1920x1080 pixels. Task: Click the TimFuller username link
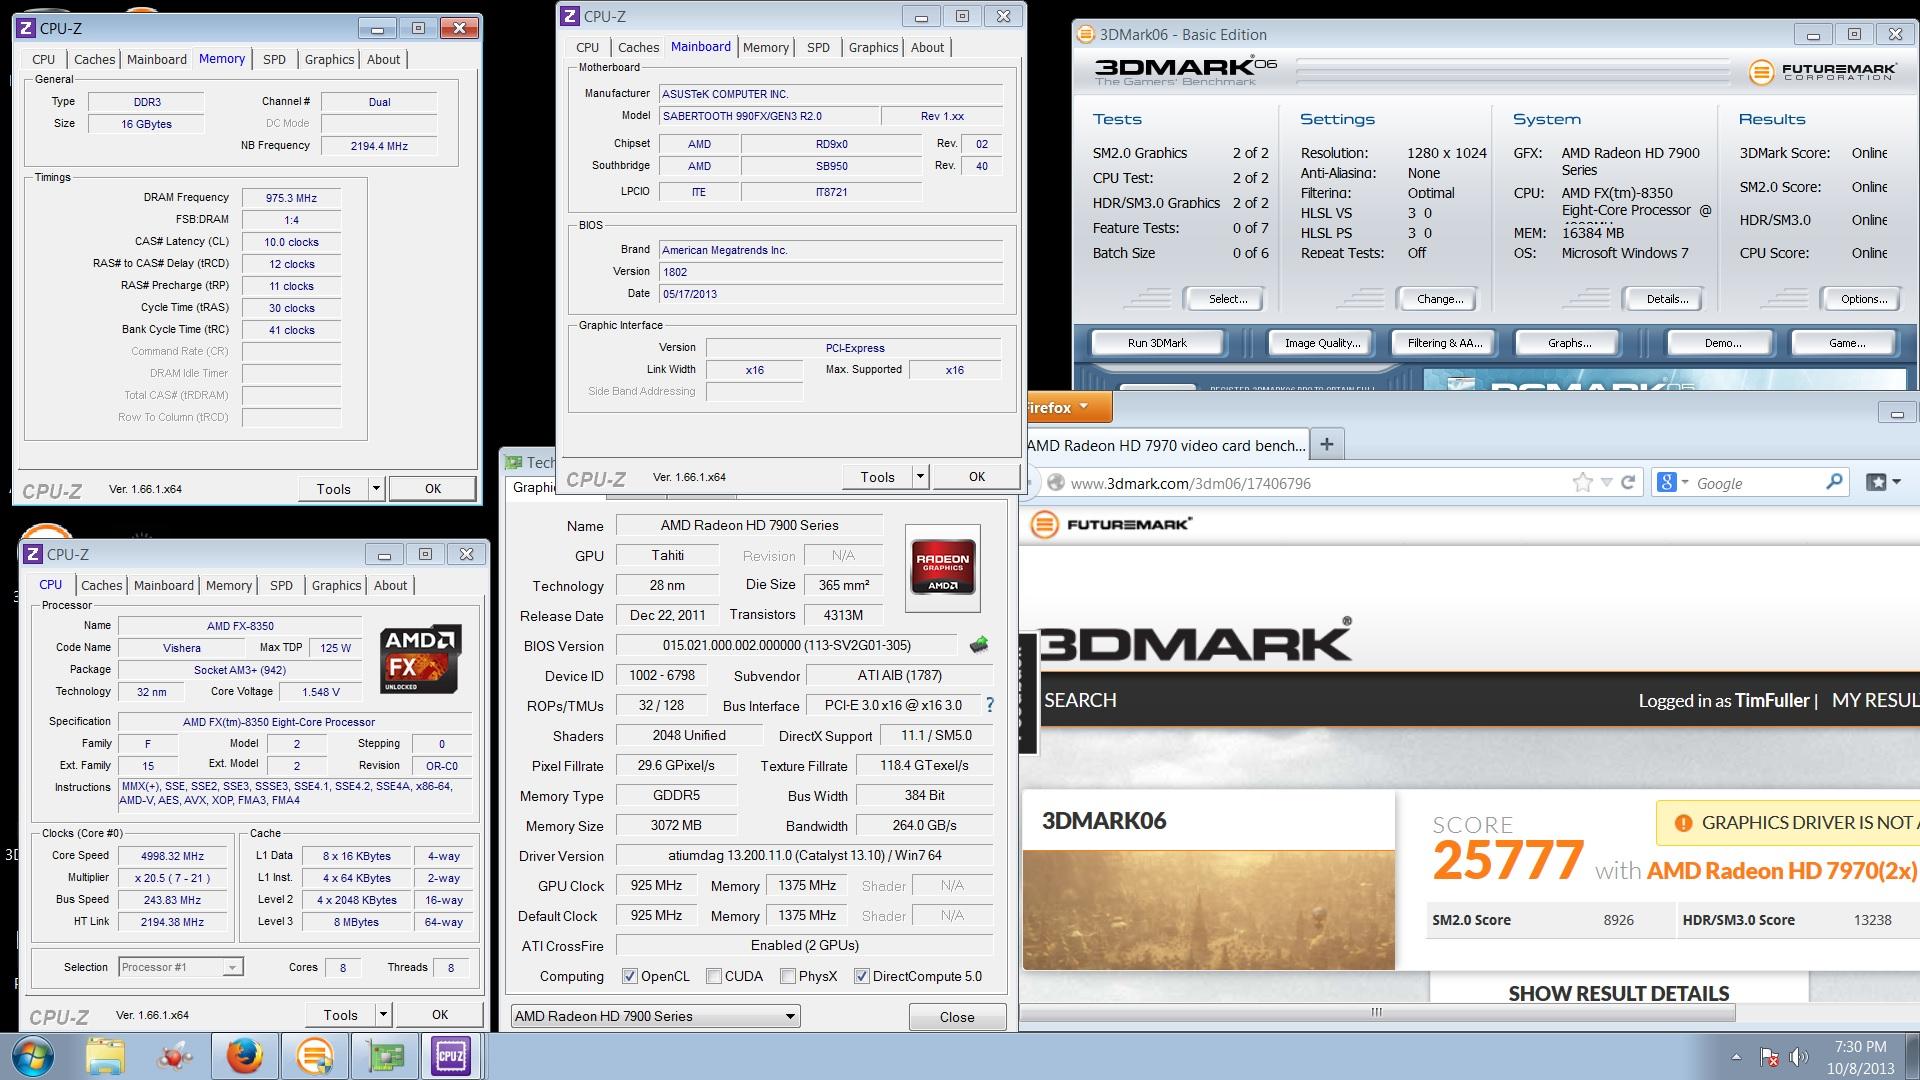[1772, 700]
